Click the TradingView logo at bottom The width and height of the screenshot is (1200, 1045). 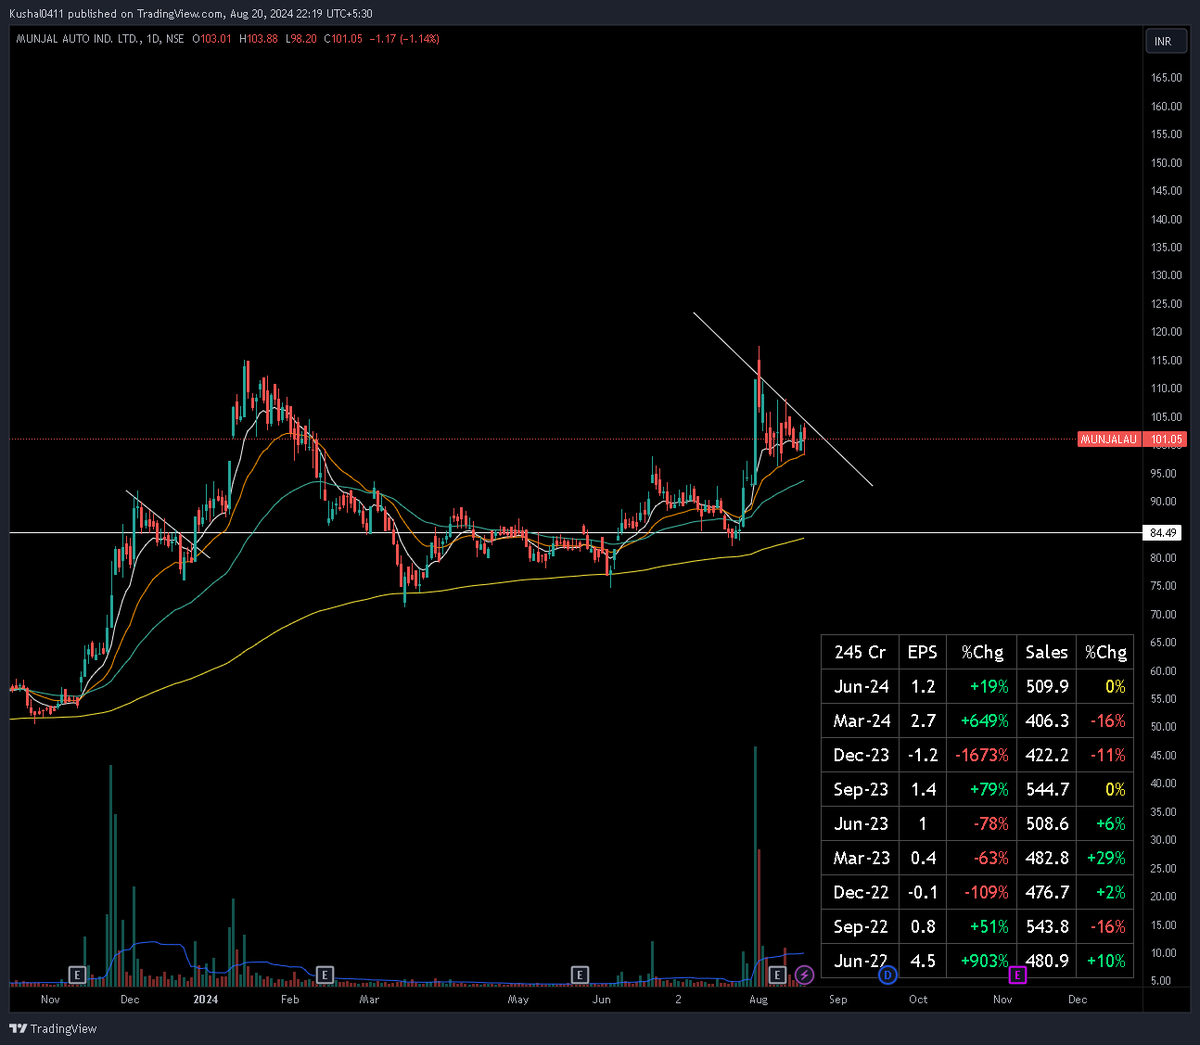tap(53, 1029)
